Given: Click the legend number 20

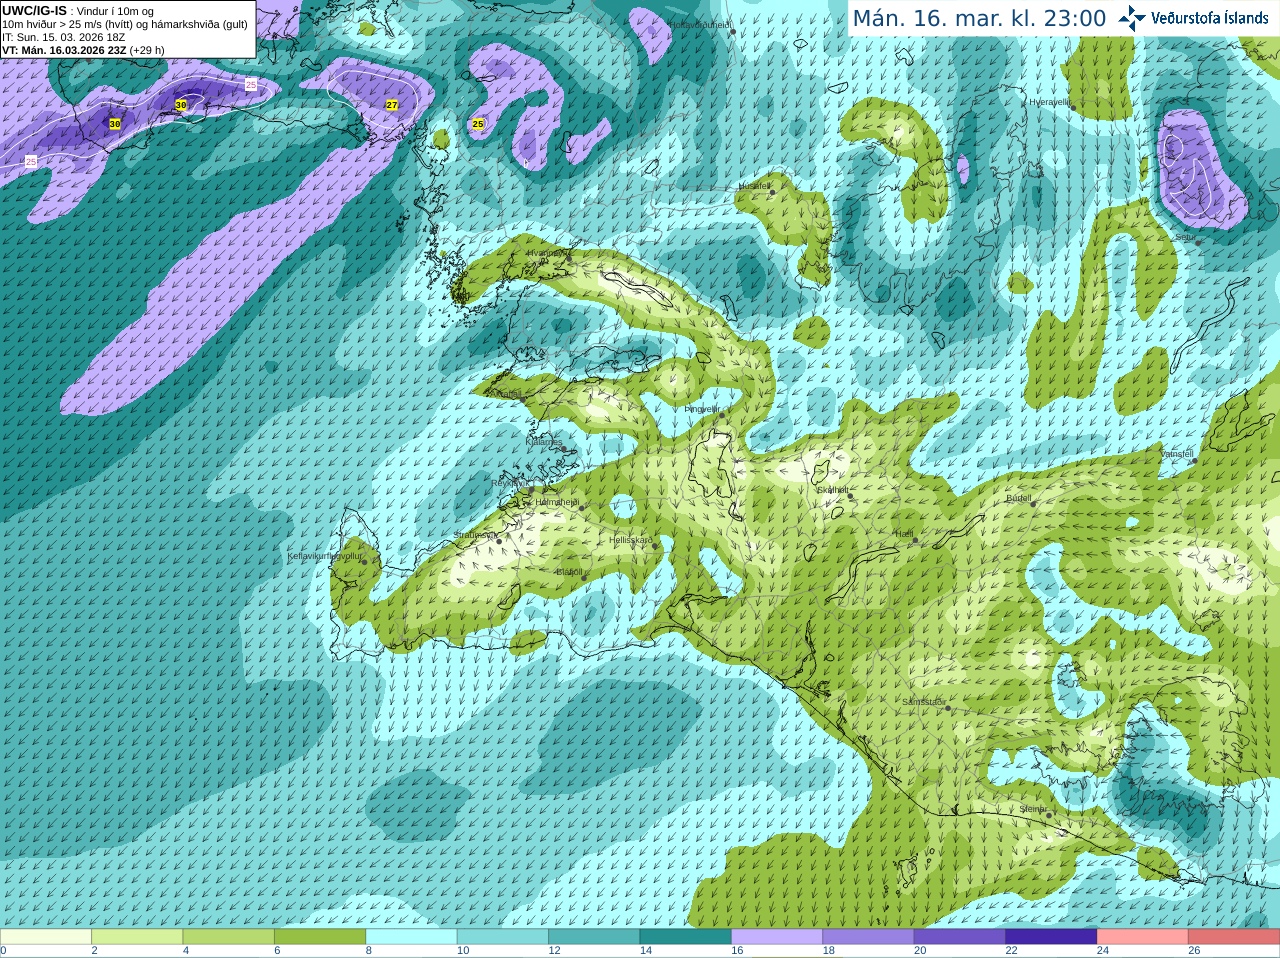Looking at the screenshot, I should [x=920, y=951].
